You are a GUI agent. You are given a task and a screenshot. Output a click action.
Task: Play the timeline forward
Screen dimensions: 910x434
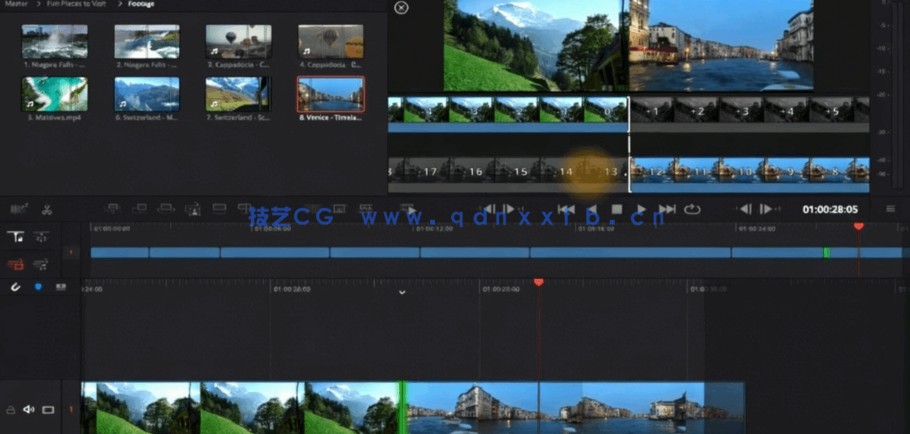click(x=641, y=209)
